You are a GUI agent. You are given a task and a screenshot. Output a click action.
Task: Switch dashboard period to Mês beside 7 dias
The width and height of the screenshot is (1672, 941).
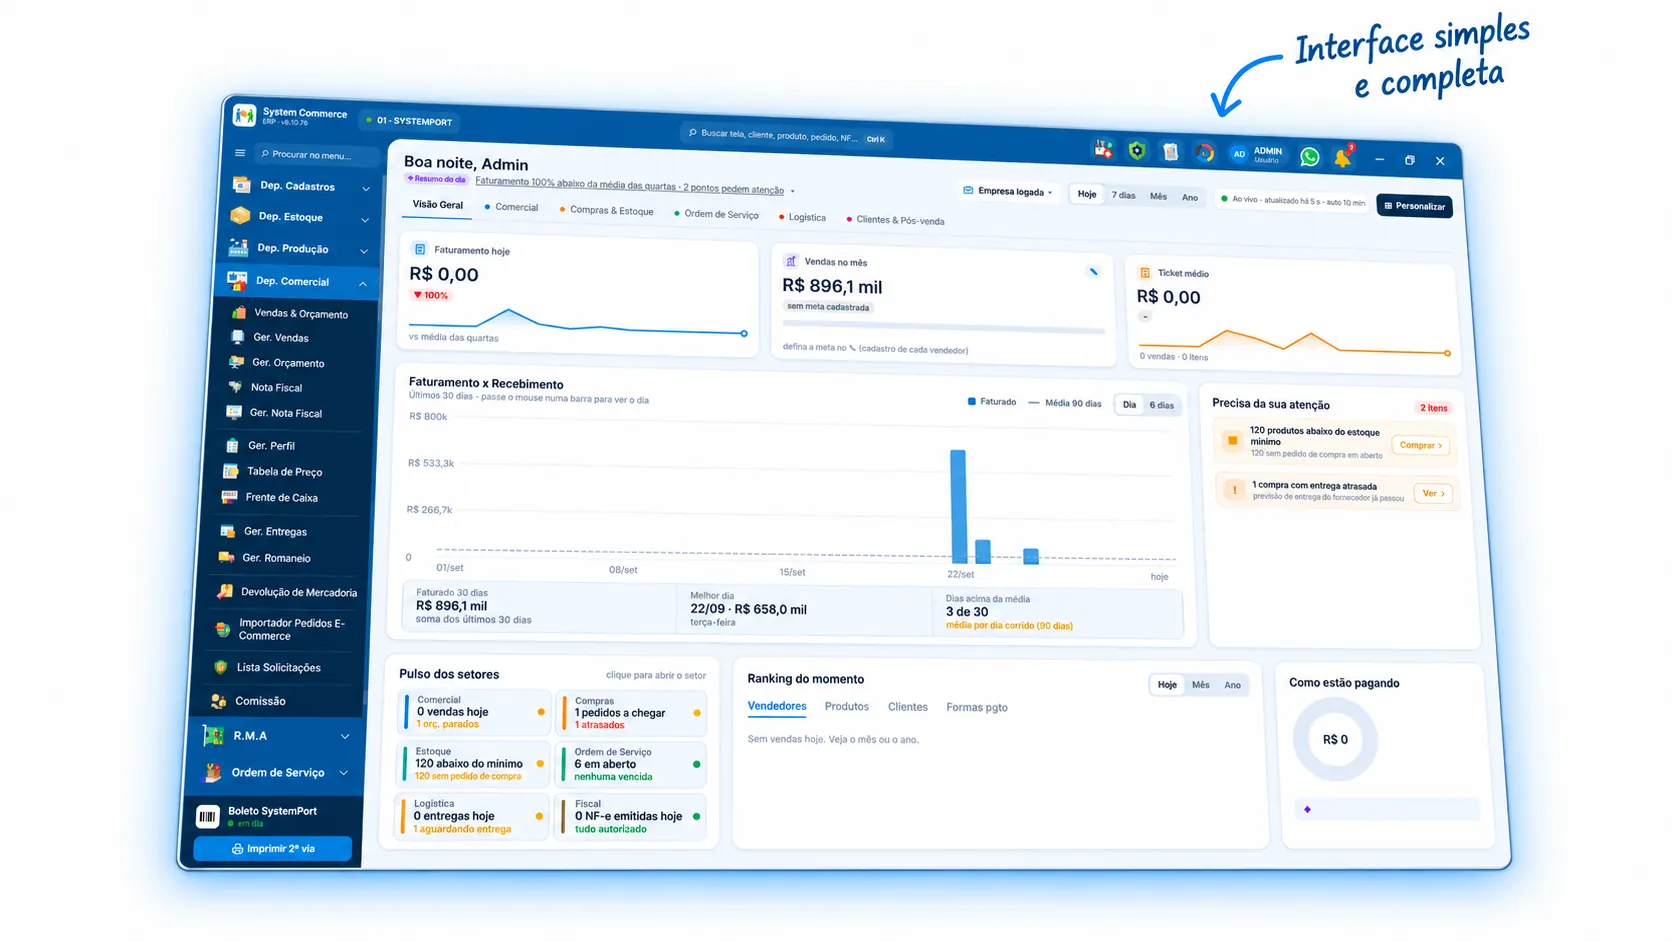pyautogui.click(x=1158, y=196)
